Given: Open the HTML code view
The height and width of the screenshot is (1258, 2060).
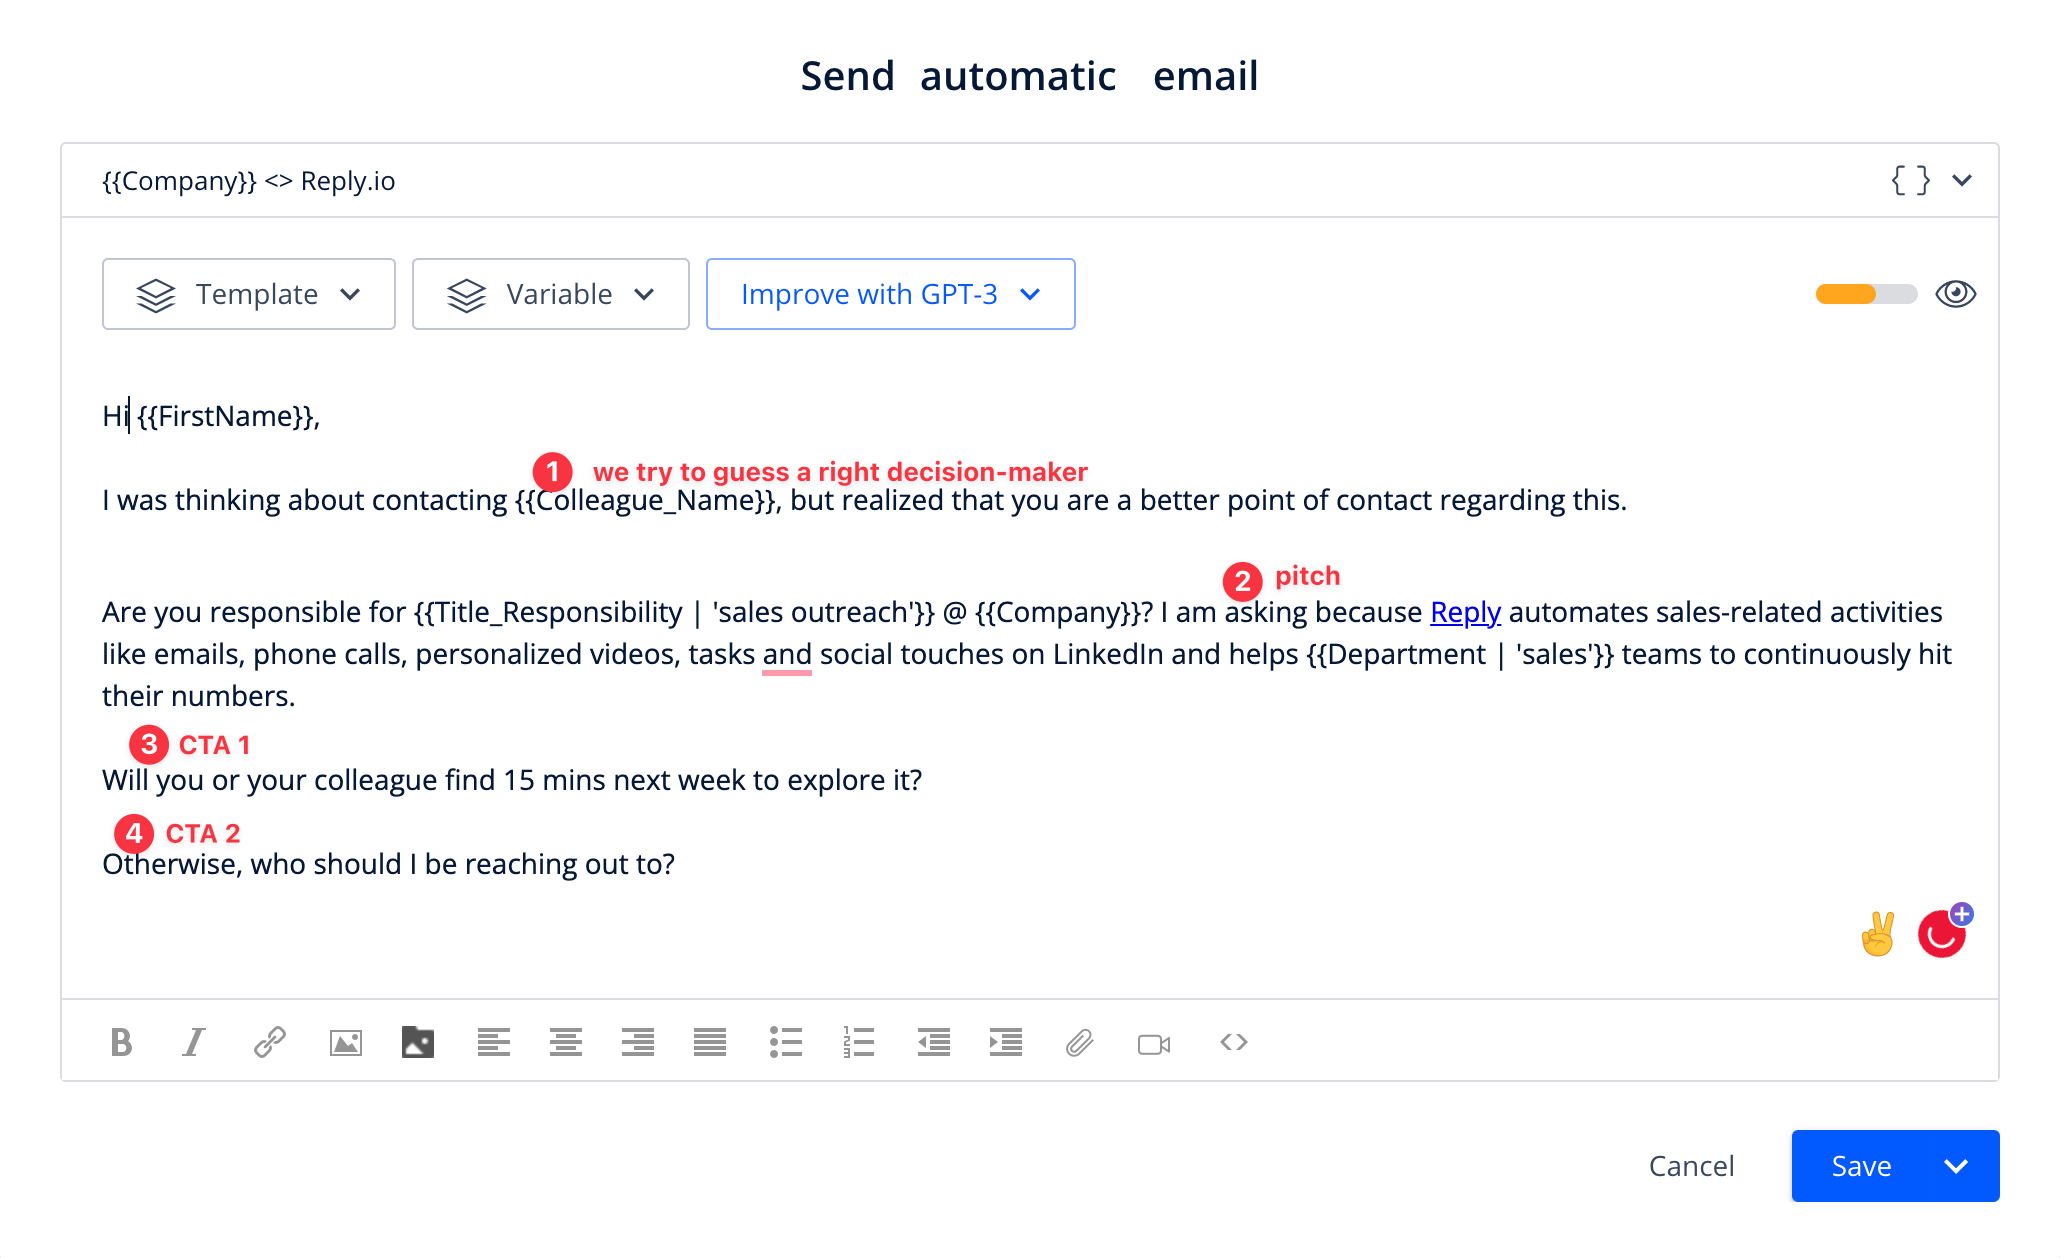Looking at the screenshot, I should click(x=1233, y=1042).
